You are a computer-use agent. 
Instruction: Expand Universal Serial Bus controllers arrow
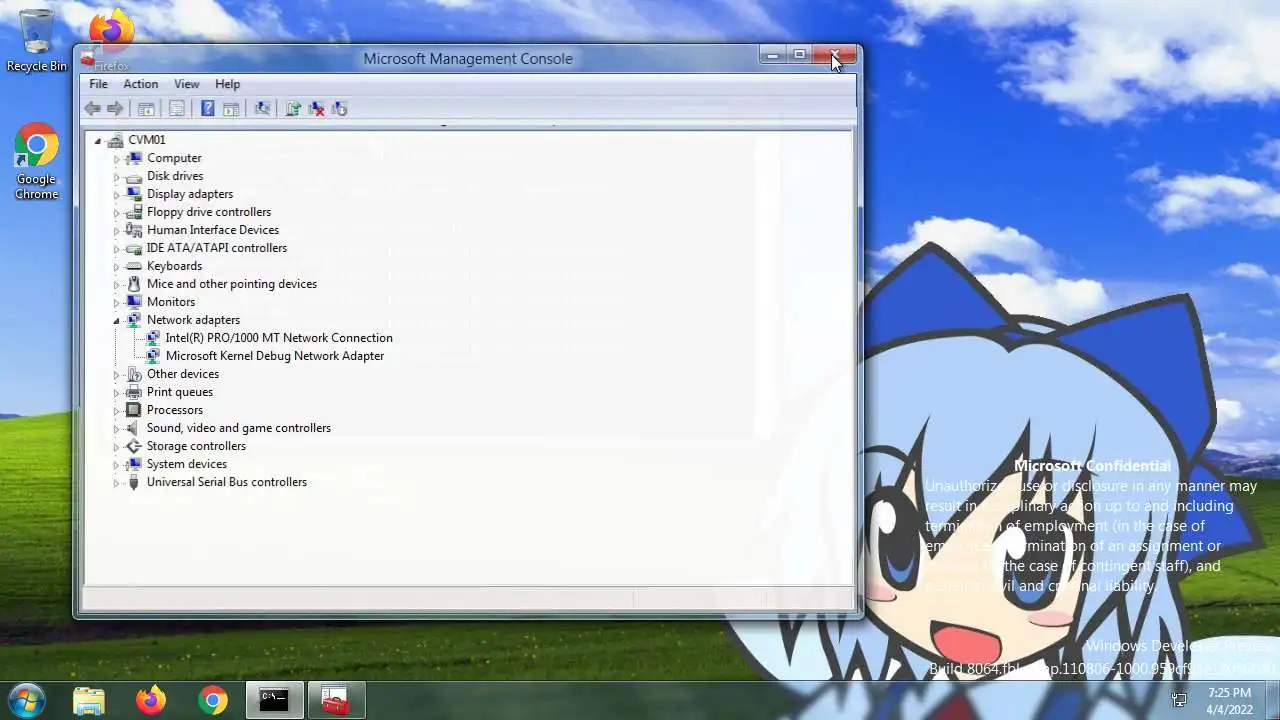click(116, 483)
